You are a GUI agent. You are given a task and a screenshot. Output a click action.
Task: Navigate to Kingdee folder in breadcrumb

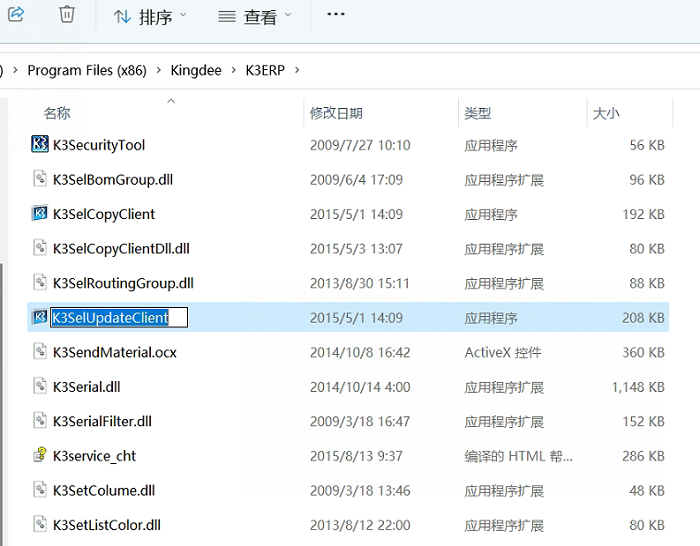195,71
